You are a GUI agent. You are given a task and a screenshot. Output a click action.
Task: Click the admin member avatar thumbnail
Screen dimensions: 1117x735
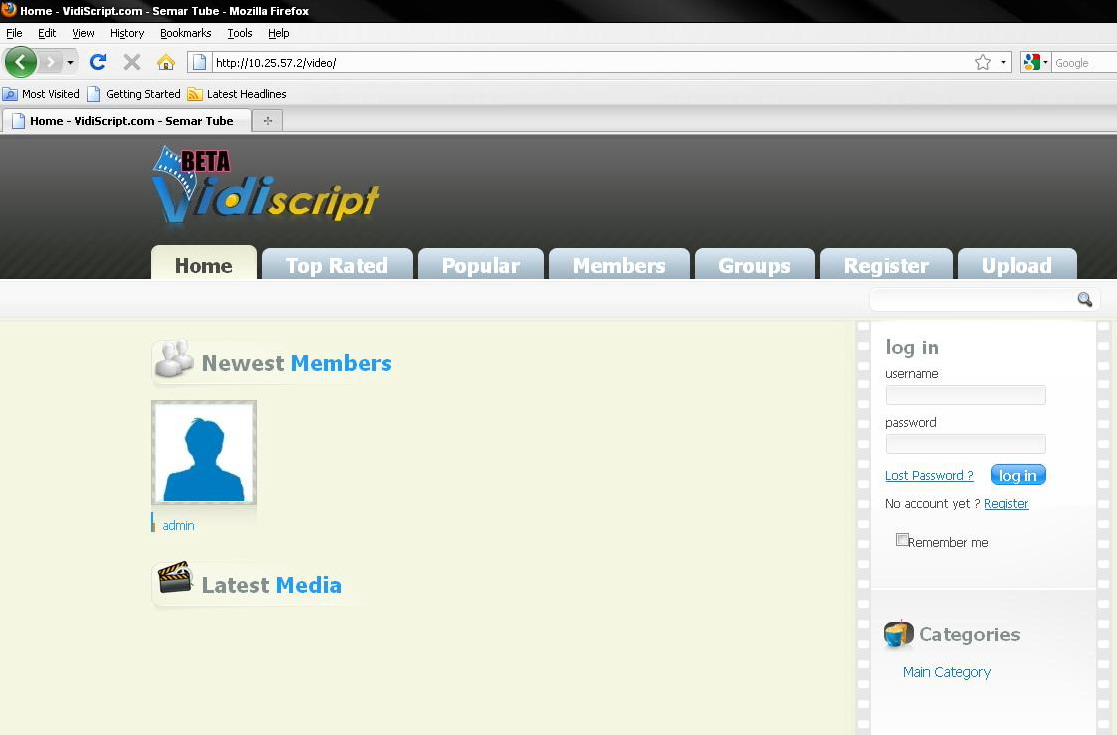(204, 452)
